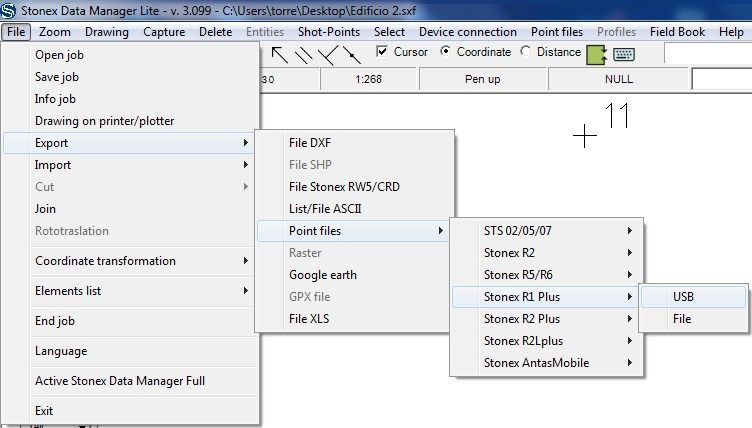Viewport: 752px width, 428px height.
Task: Click the green box with arrows icon
Action: click(x=597, y=55)
